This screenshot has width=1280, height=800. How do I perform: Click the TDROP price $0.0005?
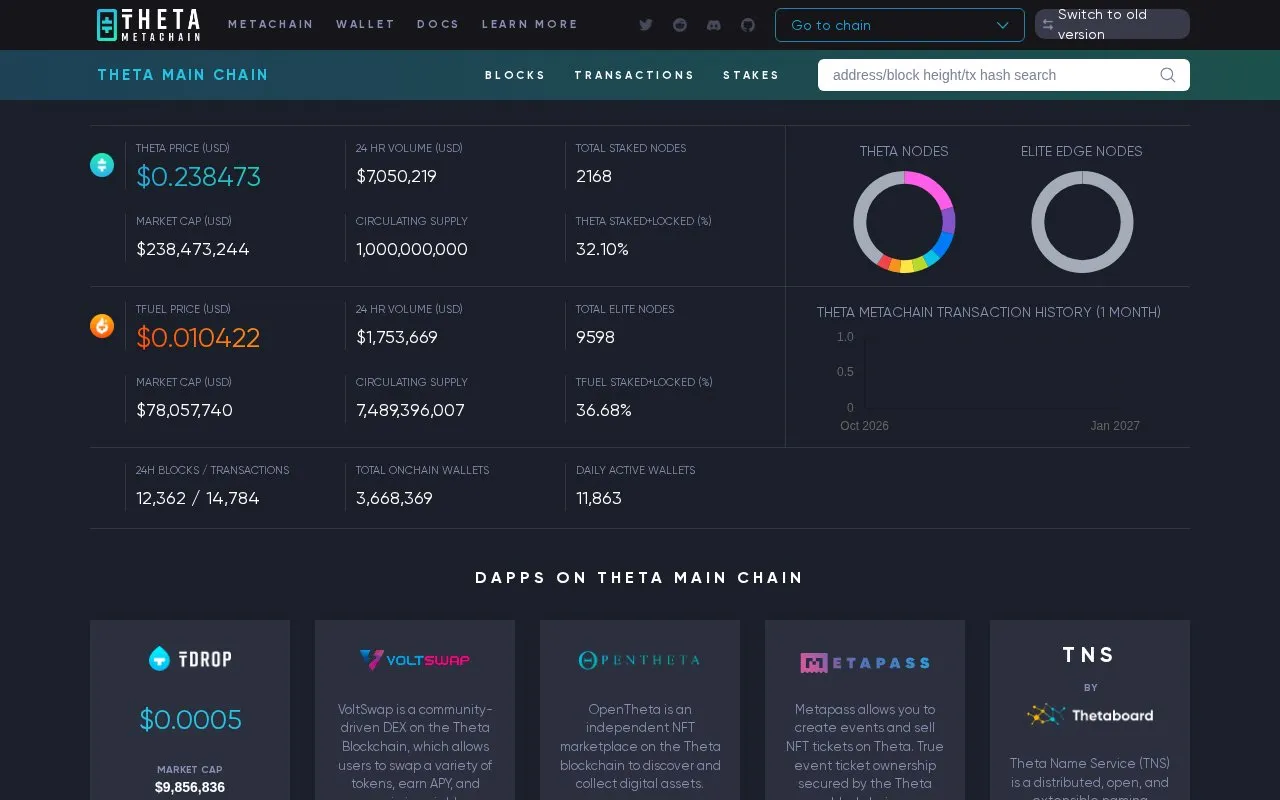[x=190, y=720]
